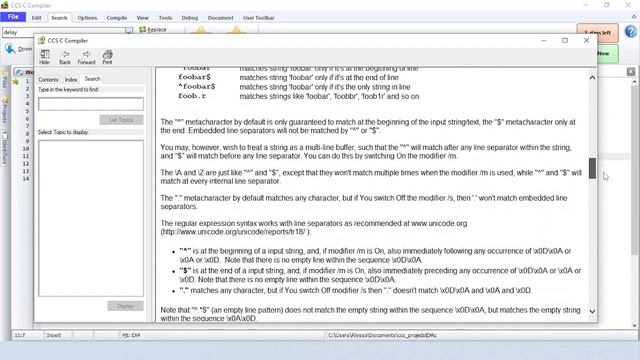Click the star bookmark icon in gutter
Viewport: 640px width, 360px height.
coord(16,82)
